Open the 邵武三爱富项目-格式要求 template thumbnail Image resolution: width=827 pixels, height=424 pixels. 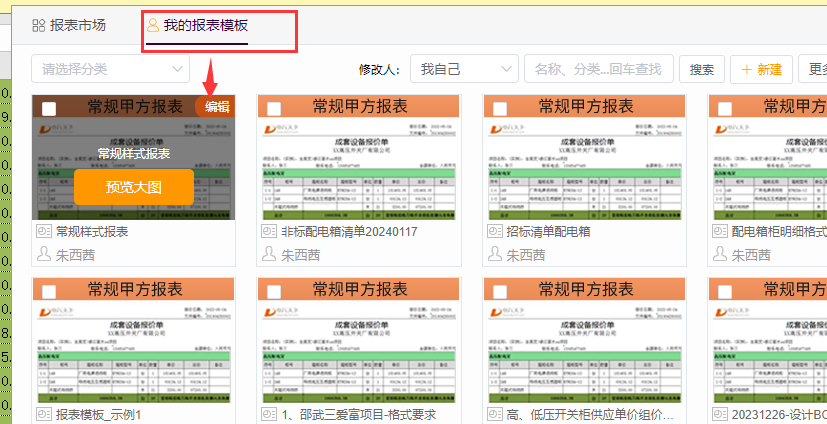[359, 341]
